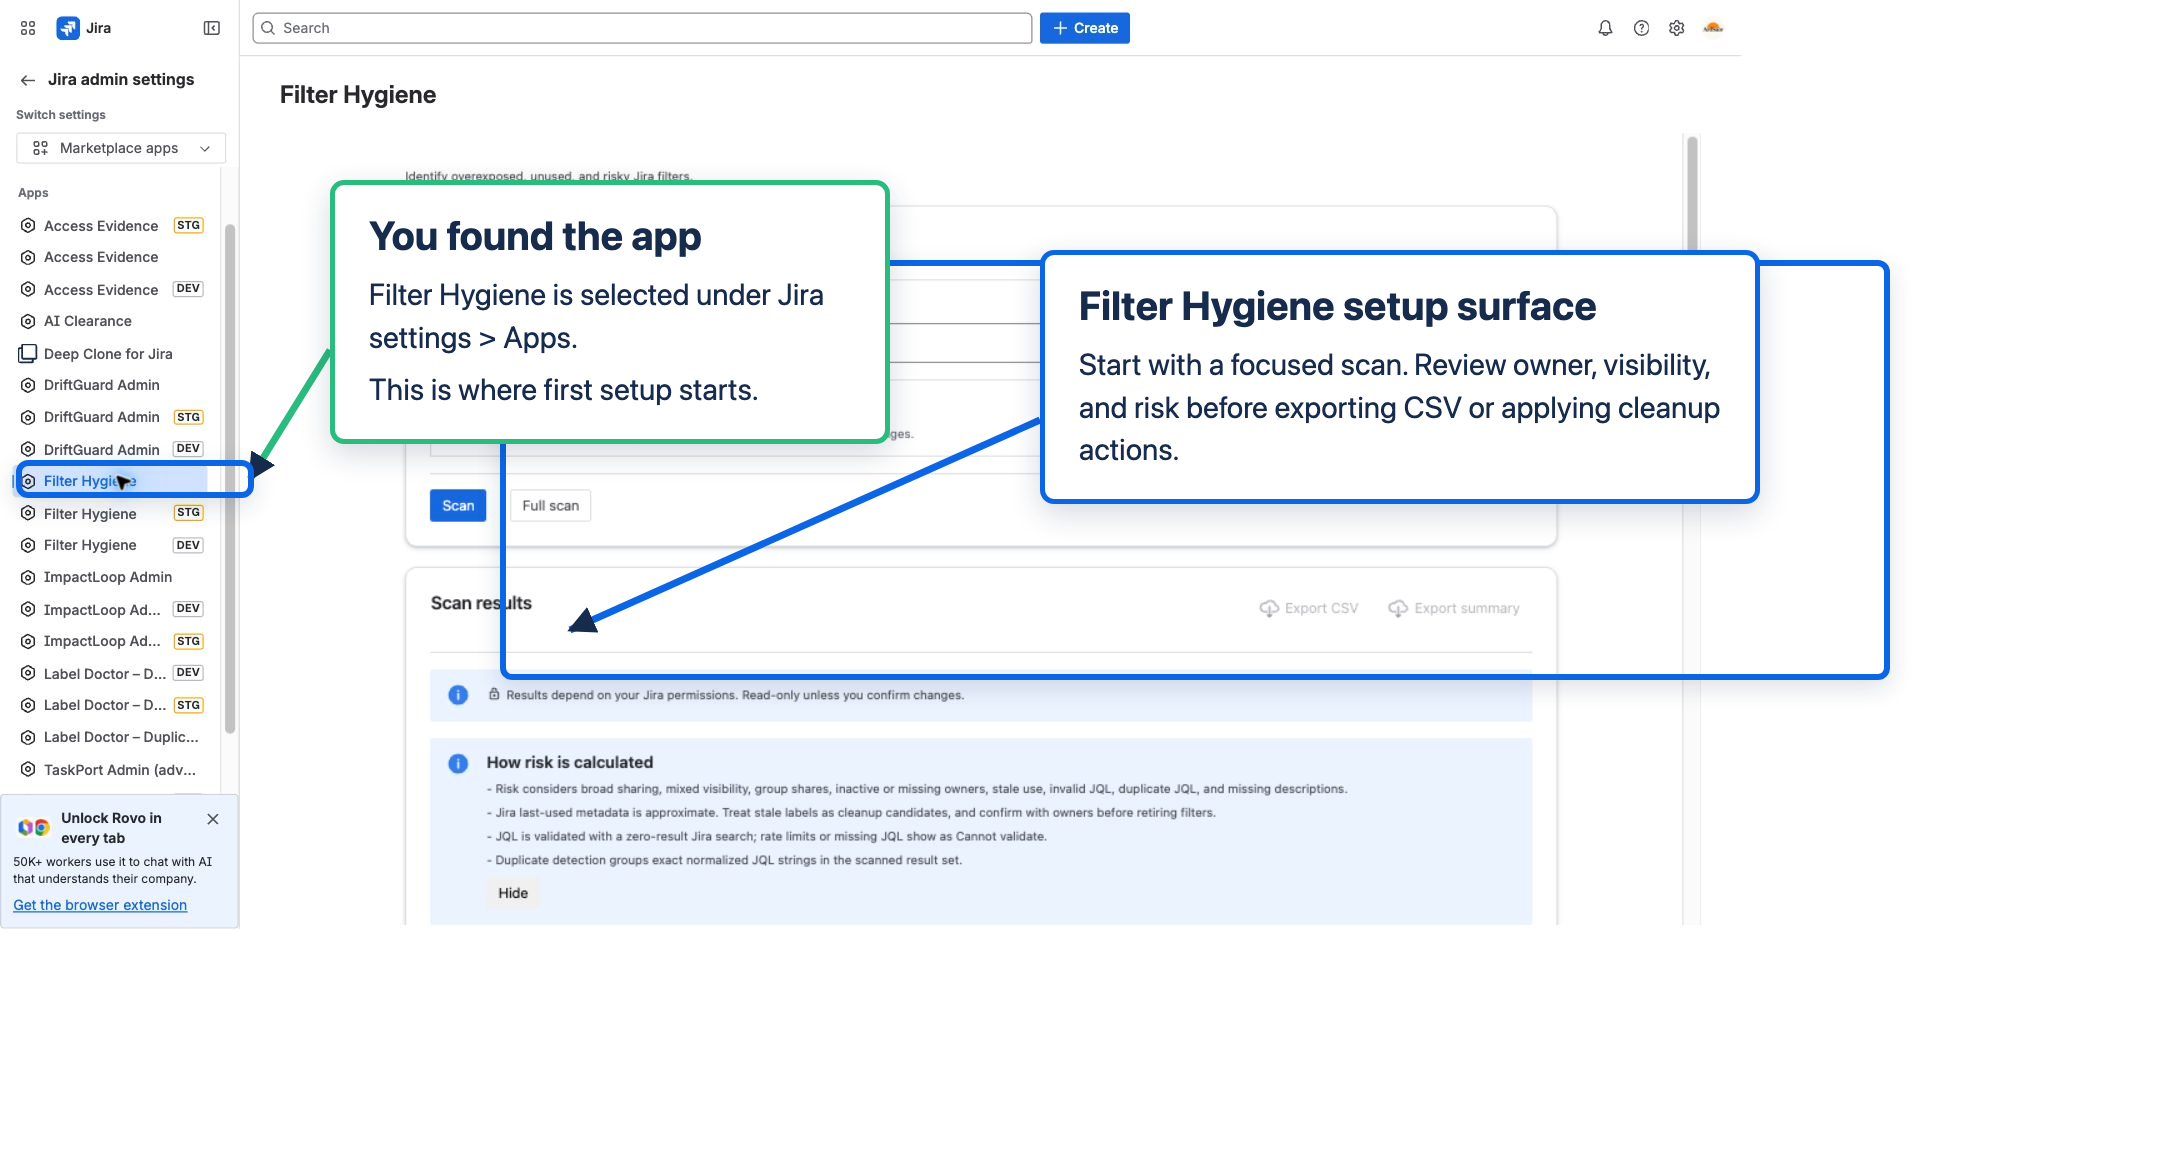
Task: Select Access Evidence without a badge
Action: pos(112,257)
